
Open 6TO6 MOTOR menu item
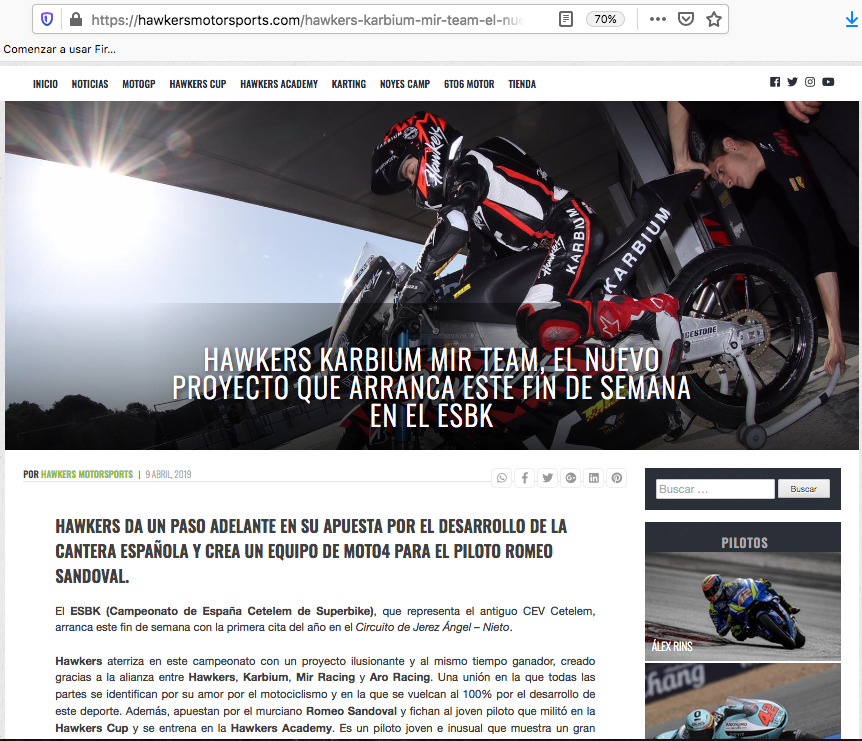[x=469, y=84]
